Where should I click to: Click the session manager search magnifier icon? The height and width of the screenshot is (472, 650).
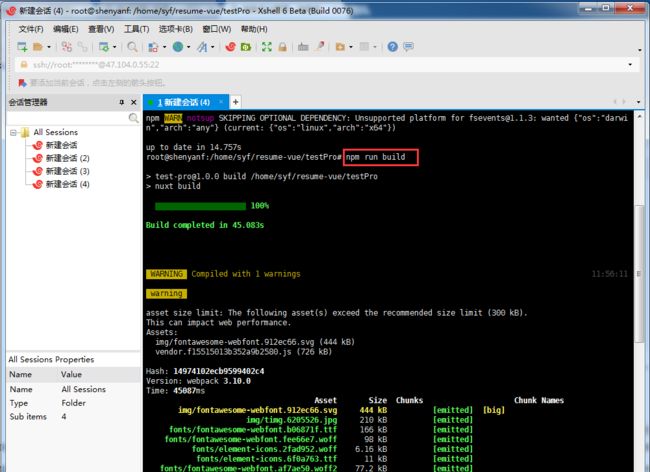(x=133, y=118)
